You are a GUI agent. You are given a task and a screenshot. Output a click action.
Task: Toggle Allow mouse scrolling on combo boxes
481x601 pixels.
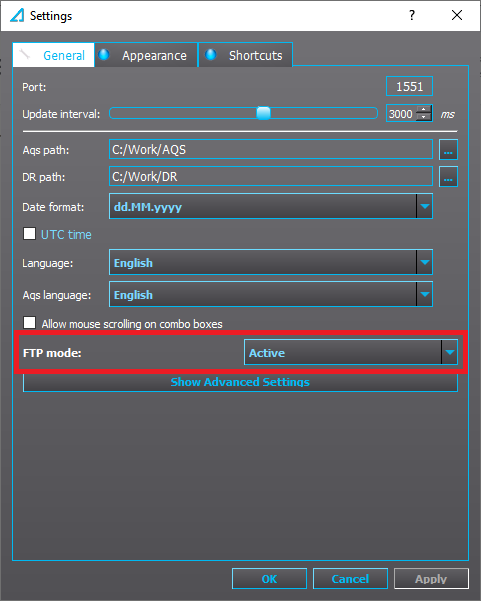30,323
